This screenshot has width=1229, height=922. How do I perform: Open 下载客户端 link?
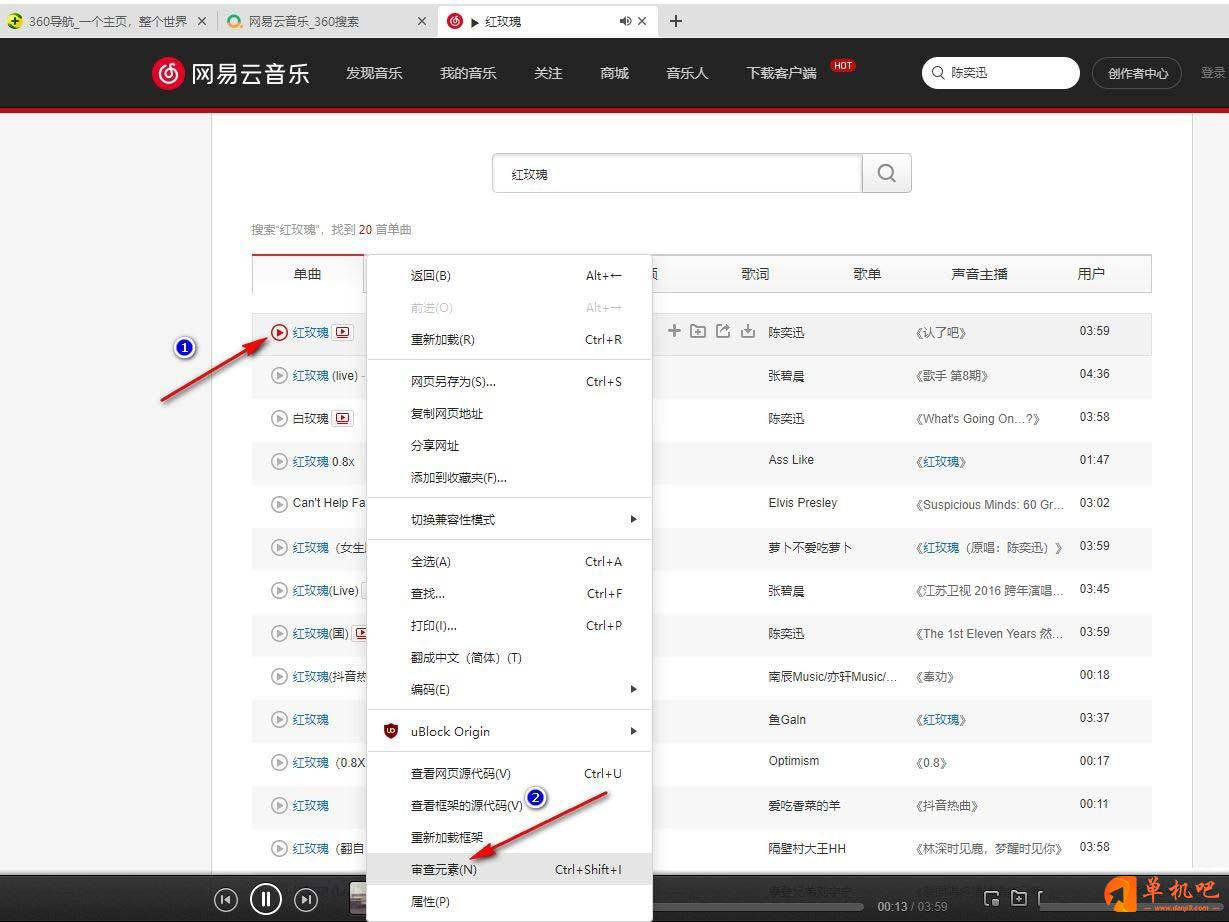pyautogui.click(x=781, y=73)
